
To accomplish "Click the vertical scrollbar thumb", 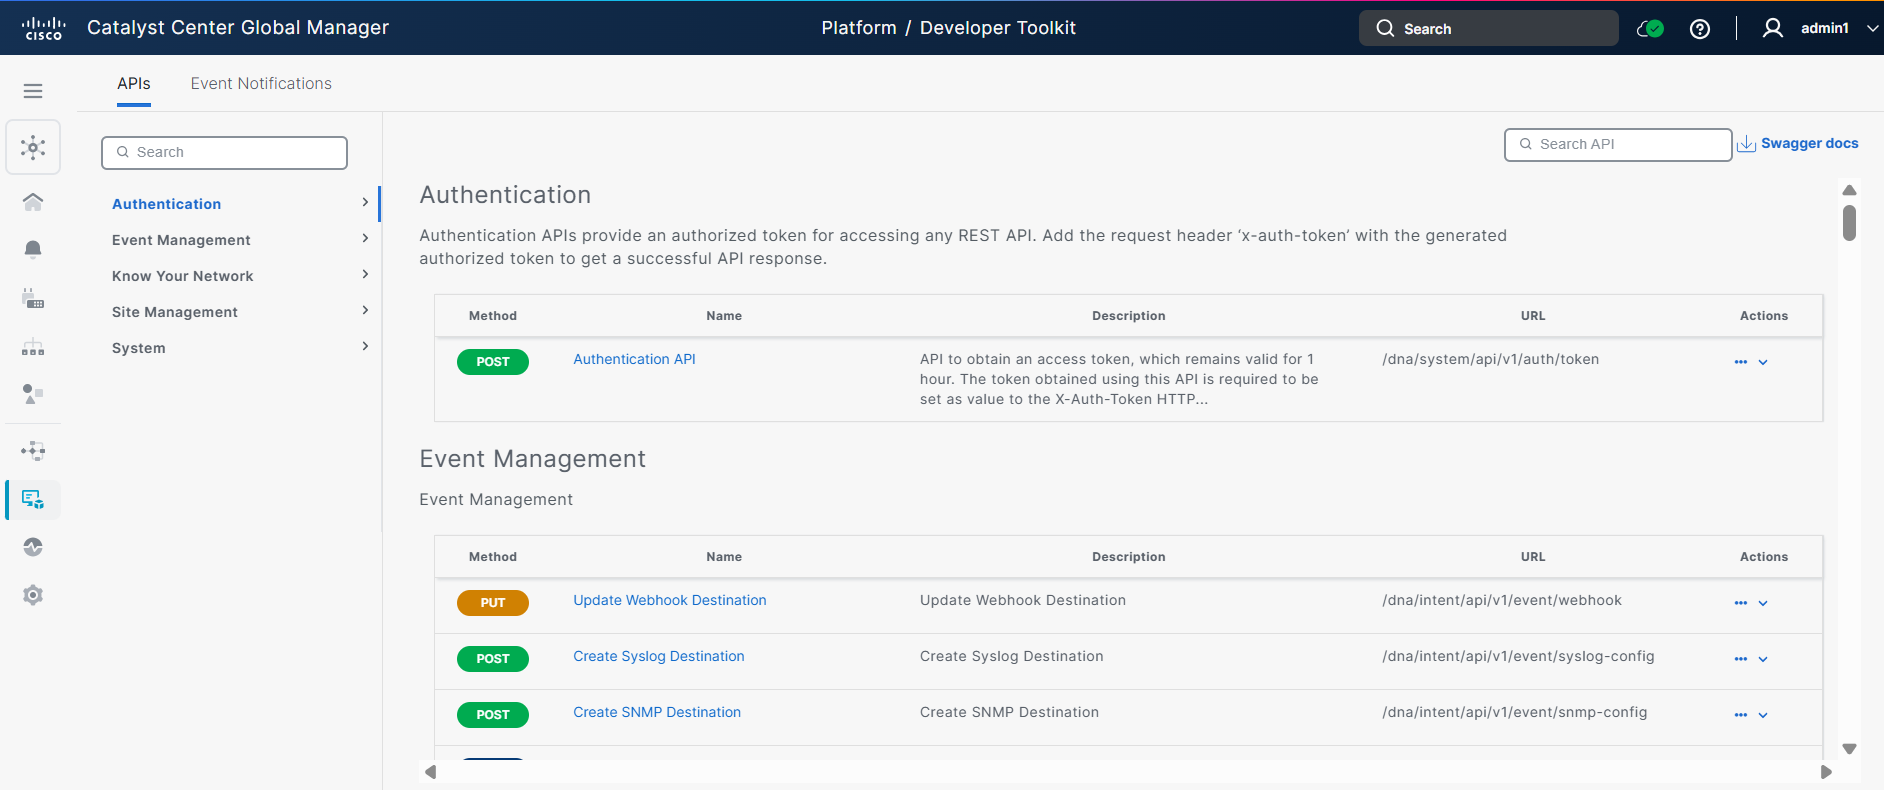I will point(1850,223).
